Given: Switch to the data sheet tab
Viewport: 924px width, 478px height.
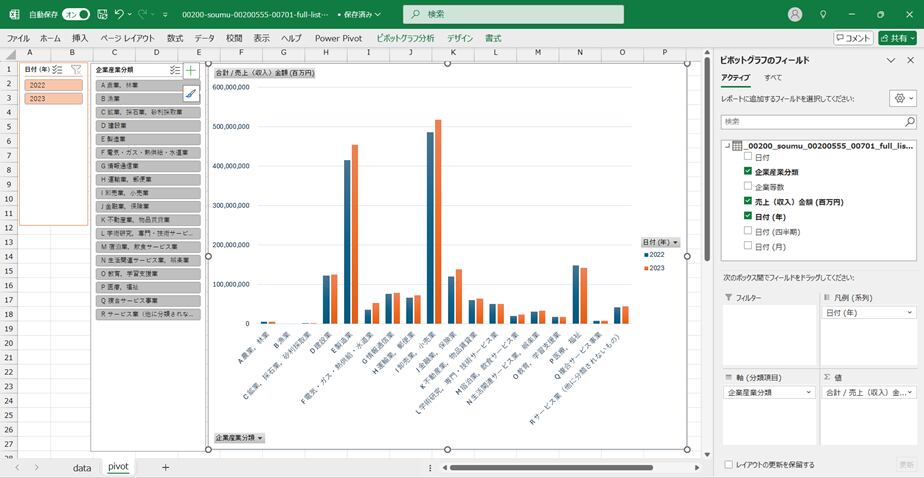Looking at the screenshot, I should pos(82,467).
